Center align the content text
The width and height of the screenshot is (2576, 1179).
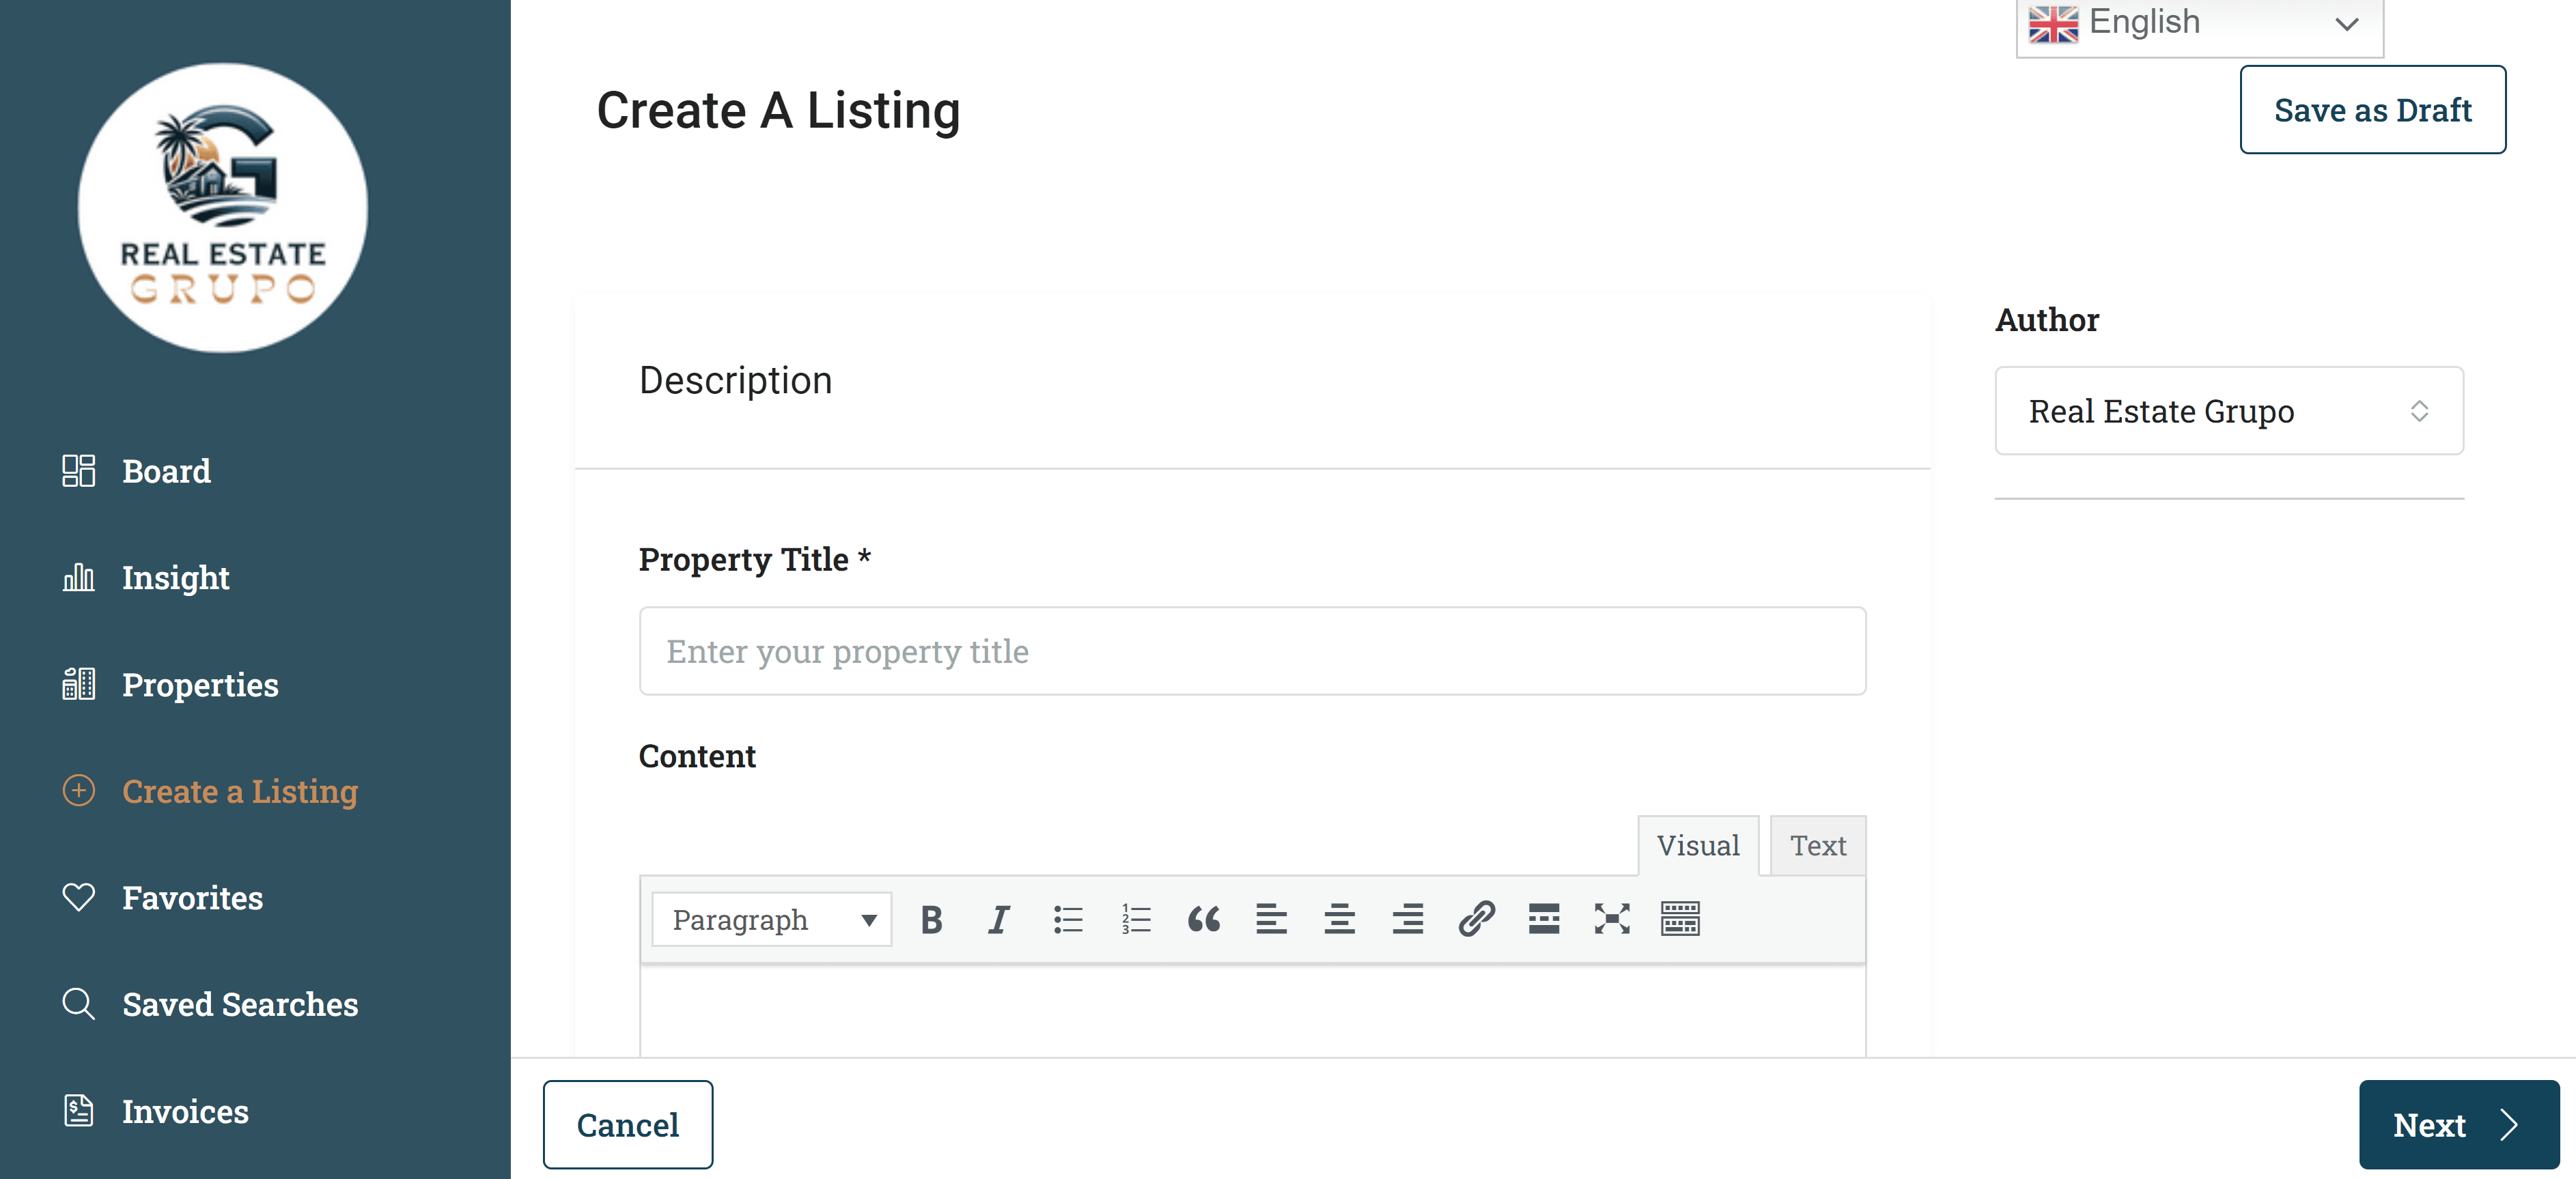pos(1340,919)
